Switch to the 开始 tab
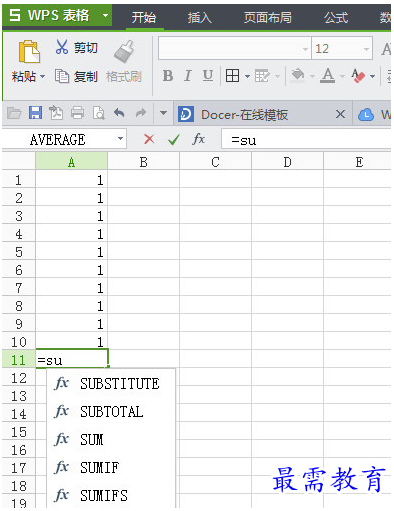Image resolution: width=394 pixels, height=511 pixels. tap(144, 17)
